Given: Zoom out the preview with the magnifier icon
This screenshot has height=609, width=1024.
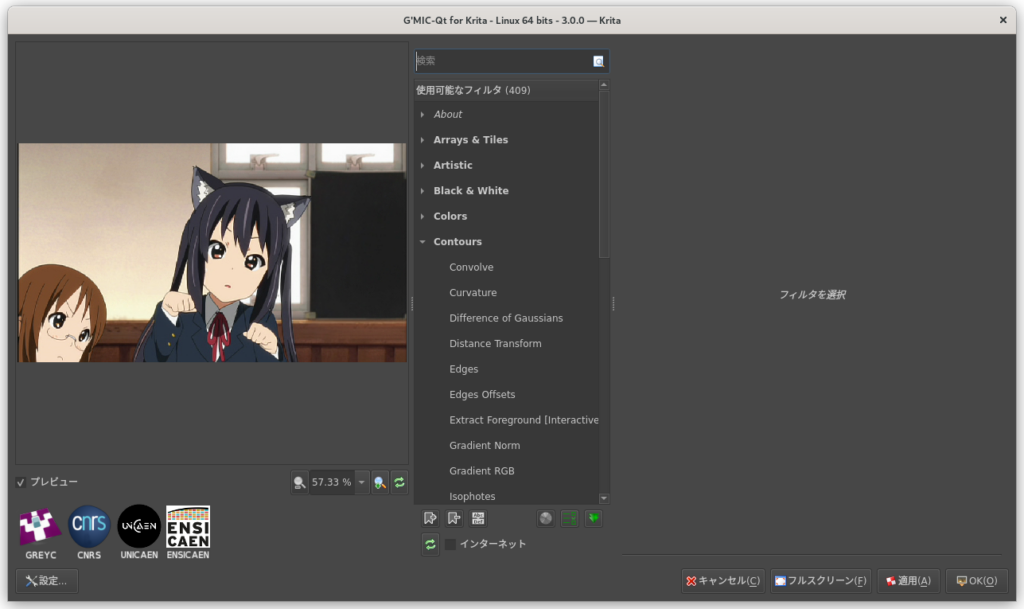Looking at the screenshot, I should pos(299,482).
